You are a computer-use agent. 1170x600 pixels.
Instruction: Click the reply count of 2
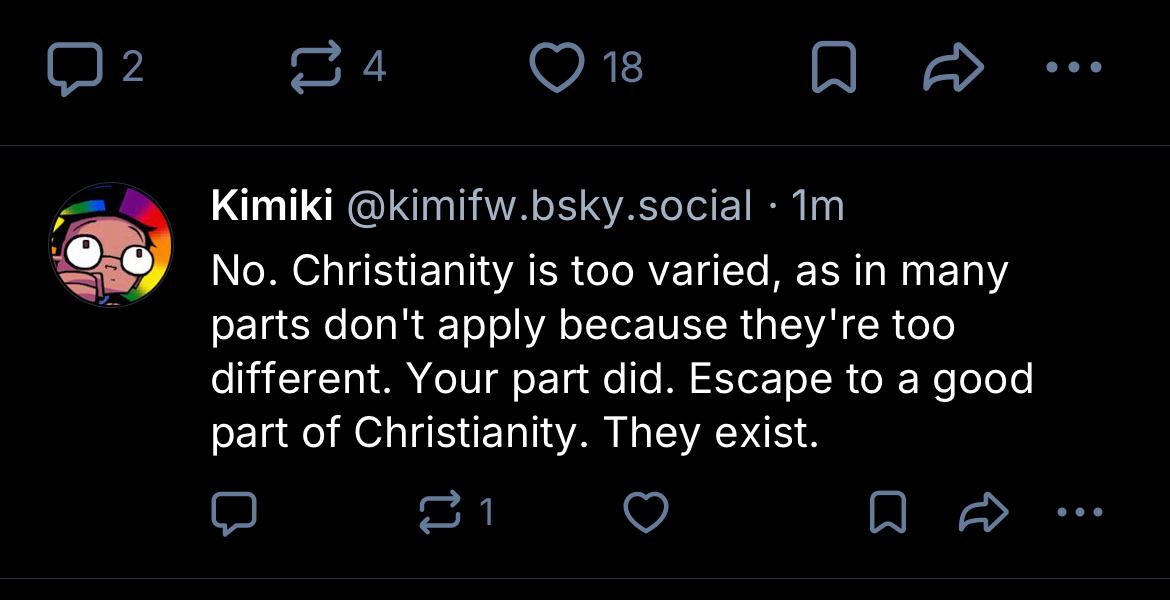coord(132,68)
